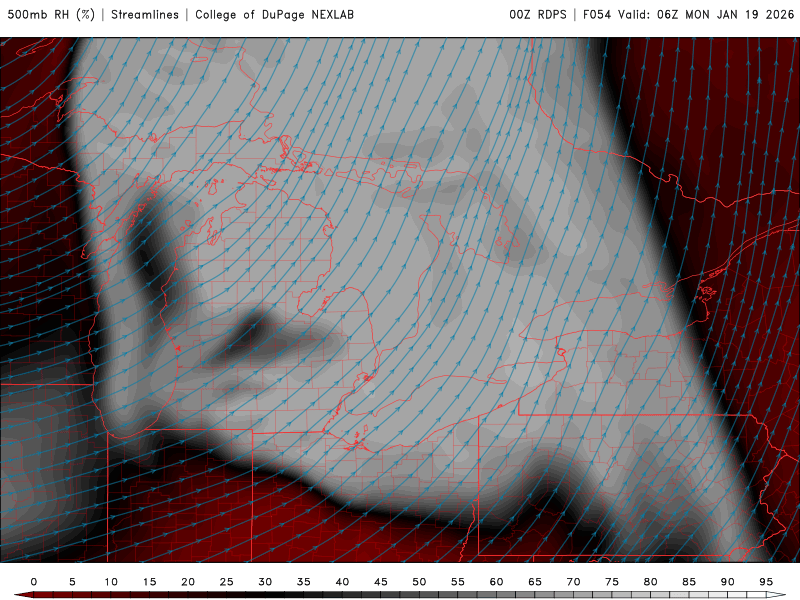Click the colorbar label "50"
Viewport: 800px width, 600px height.
pos(419,582)
